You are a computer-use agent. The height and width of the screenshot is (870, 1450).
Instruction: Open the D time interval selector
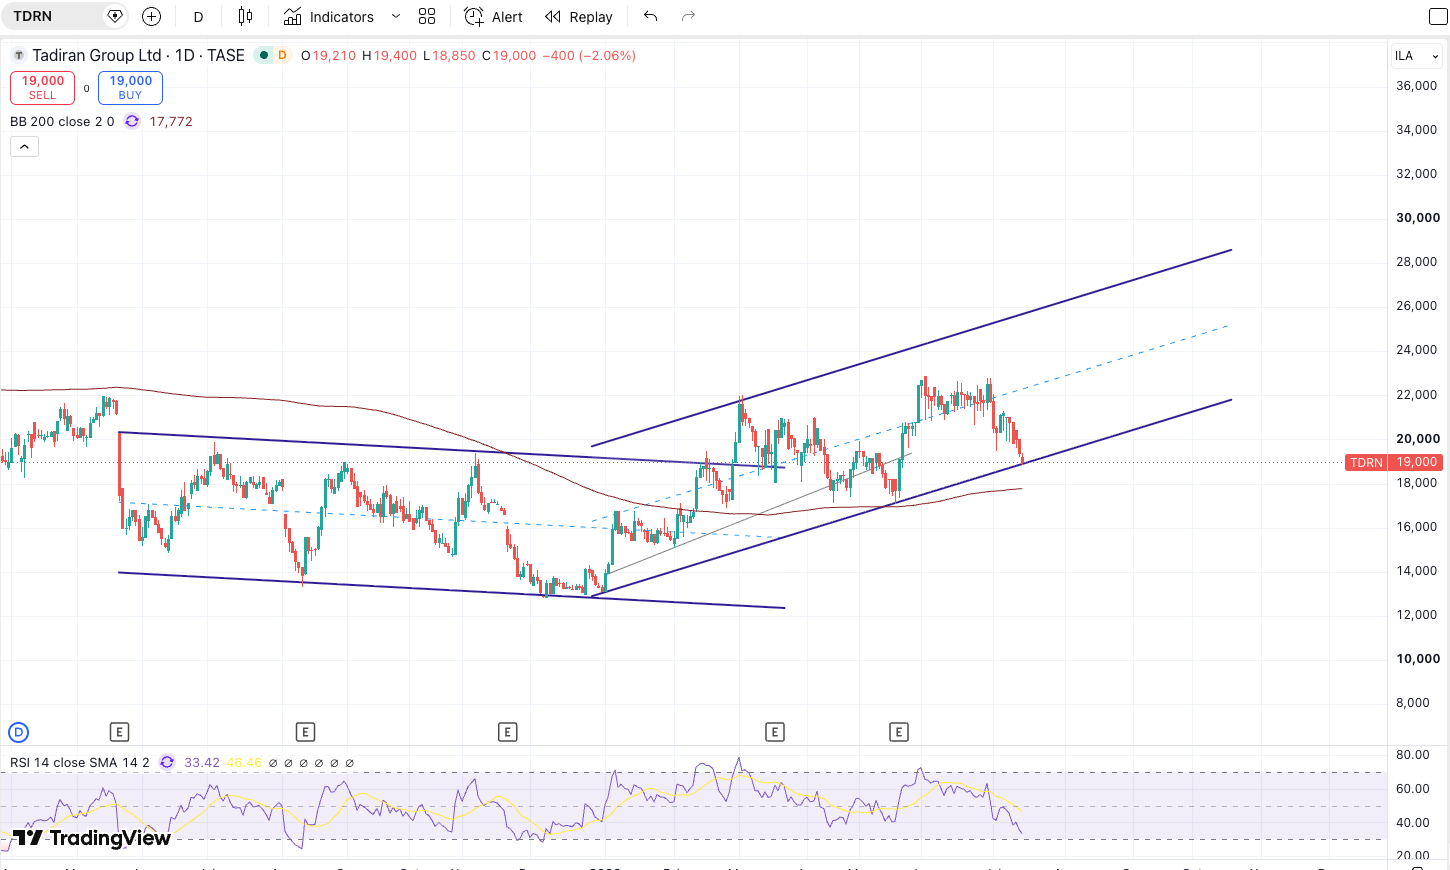[198, 17]
